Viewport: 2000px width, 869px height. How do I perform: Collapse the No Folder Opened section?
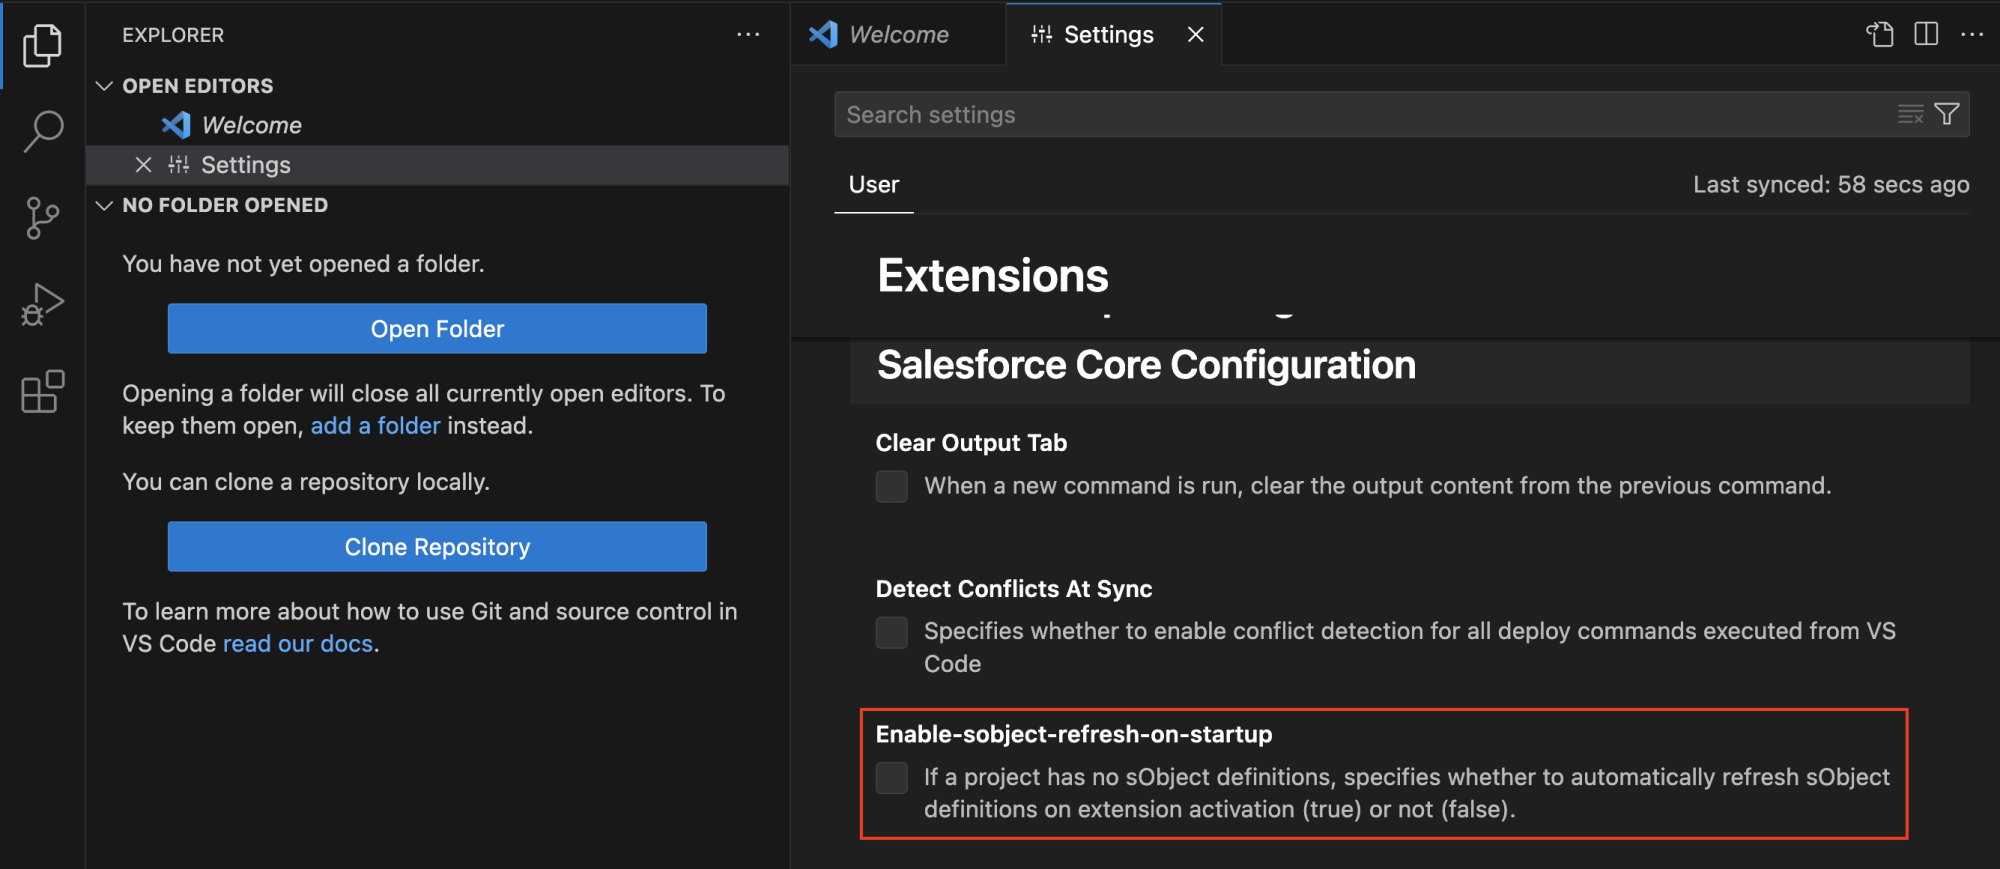(x=104, y=205)
